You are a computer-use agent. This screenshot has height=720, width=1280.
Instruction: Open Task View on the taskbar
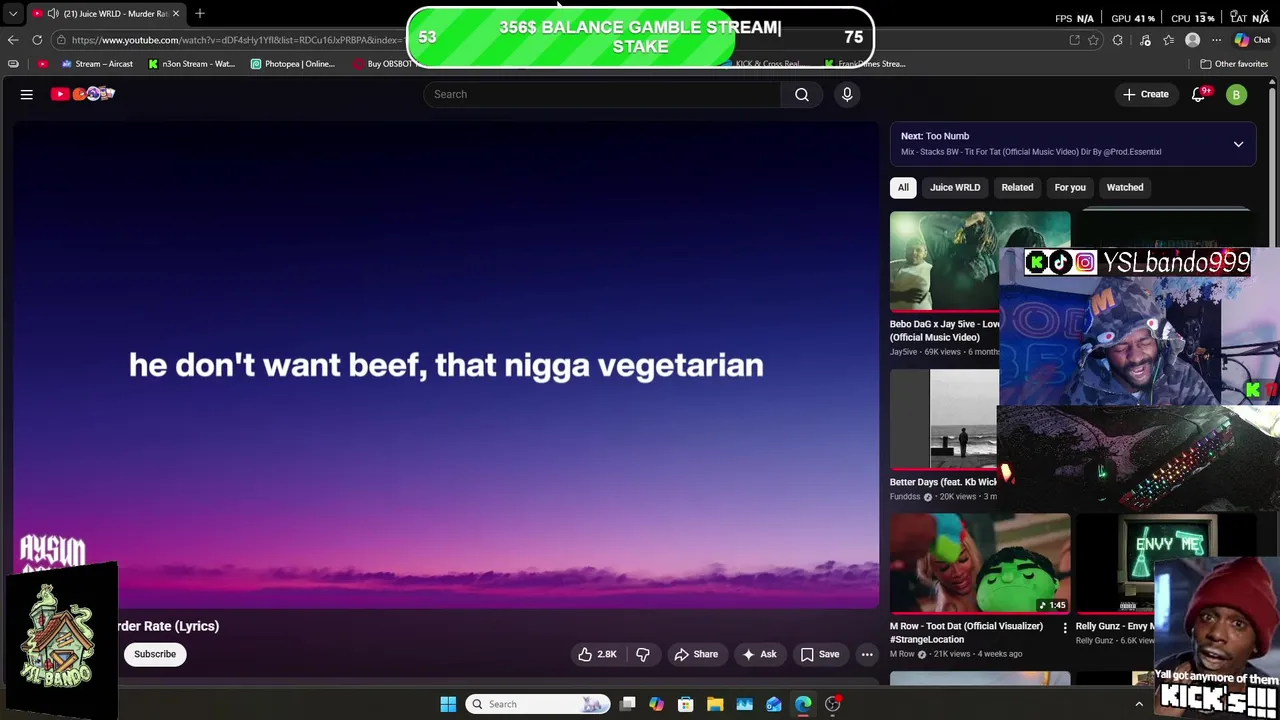(x=628, y=704)
